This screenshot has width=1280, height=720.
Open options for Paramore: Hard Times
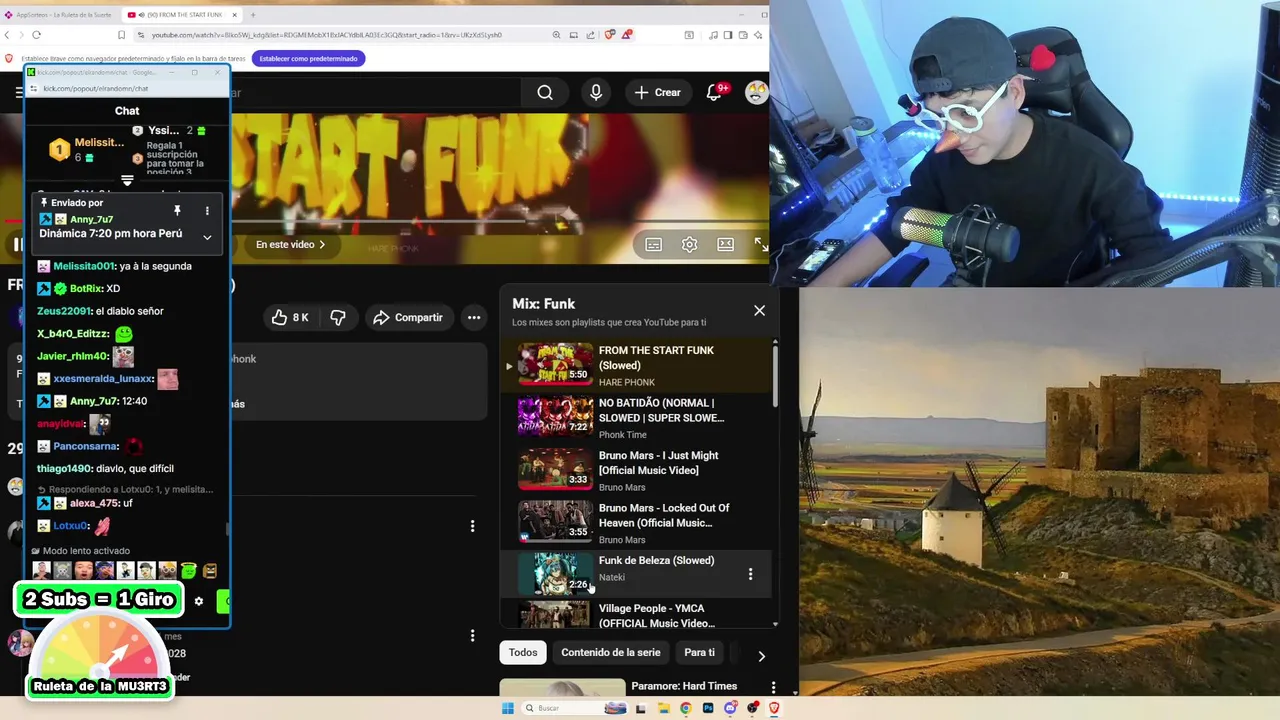(x=773, y=687)
